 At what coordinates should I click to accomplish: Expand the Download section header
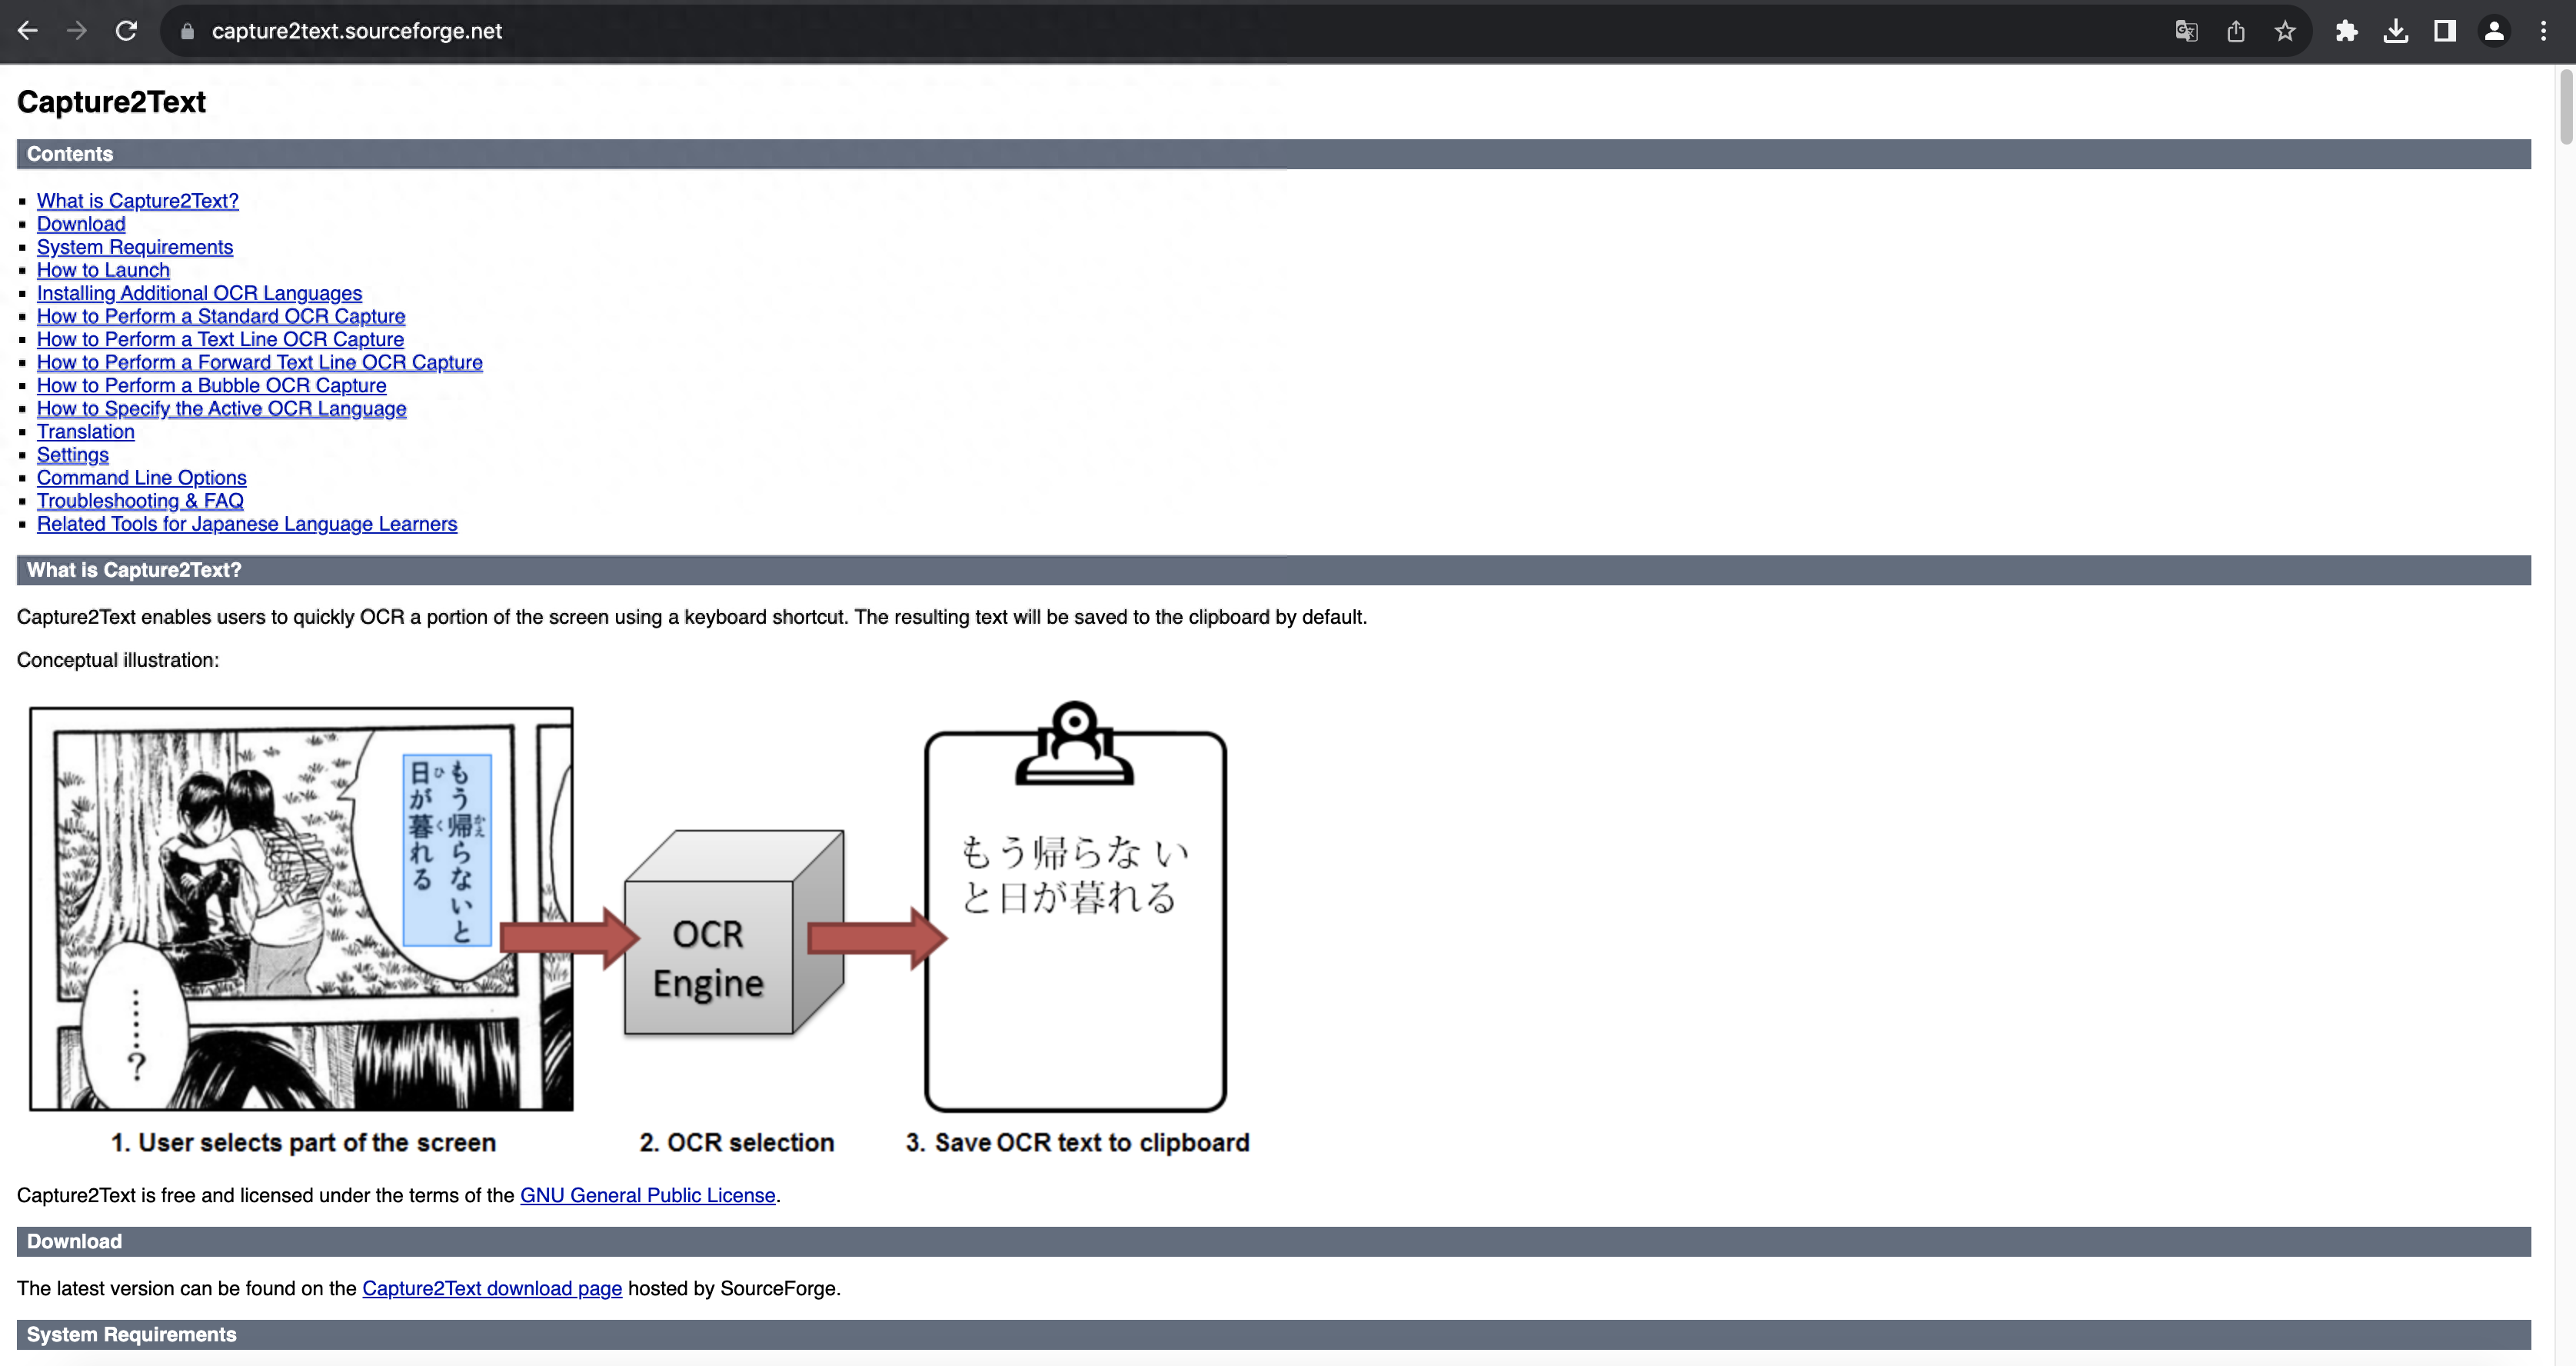click(x=73, y=1240)
